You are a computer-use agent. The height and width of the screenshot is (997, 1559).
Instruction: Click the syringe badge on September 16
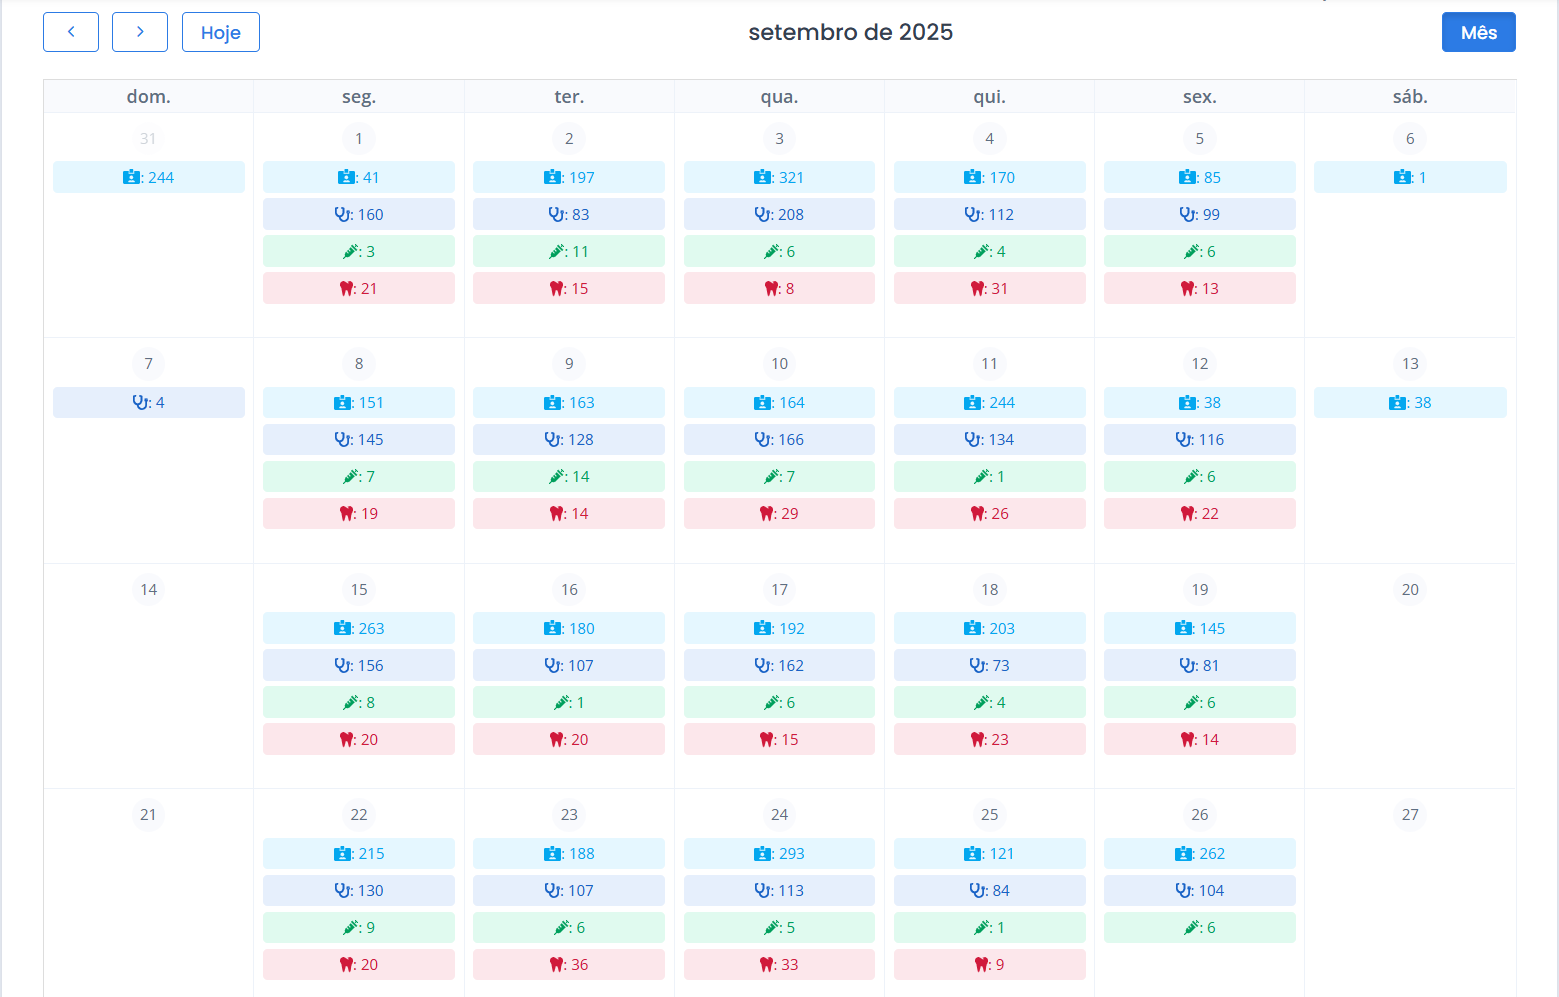click(569, 702)
